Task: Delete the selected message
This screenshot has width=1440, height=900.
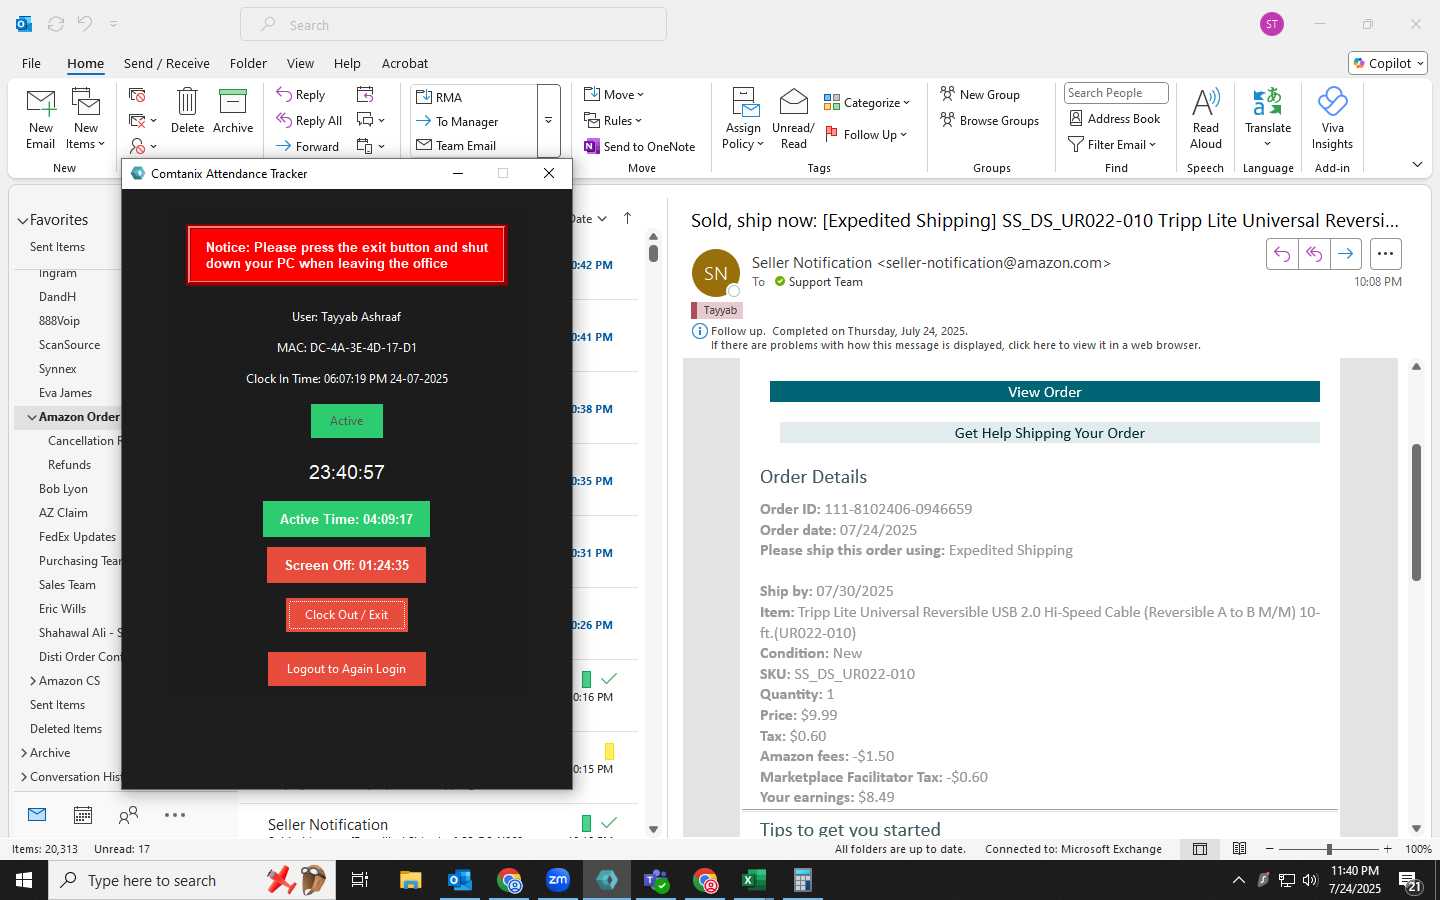Action: pyautogui.click(x=187, y=110)
